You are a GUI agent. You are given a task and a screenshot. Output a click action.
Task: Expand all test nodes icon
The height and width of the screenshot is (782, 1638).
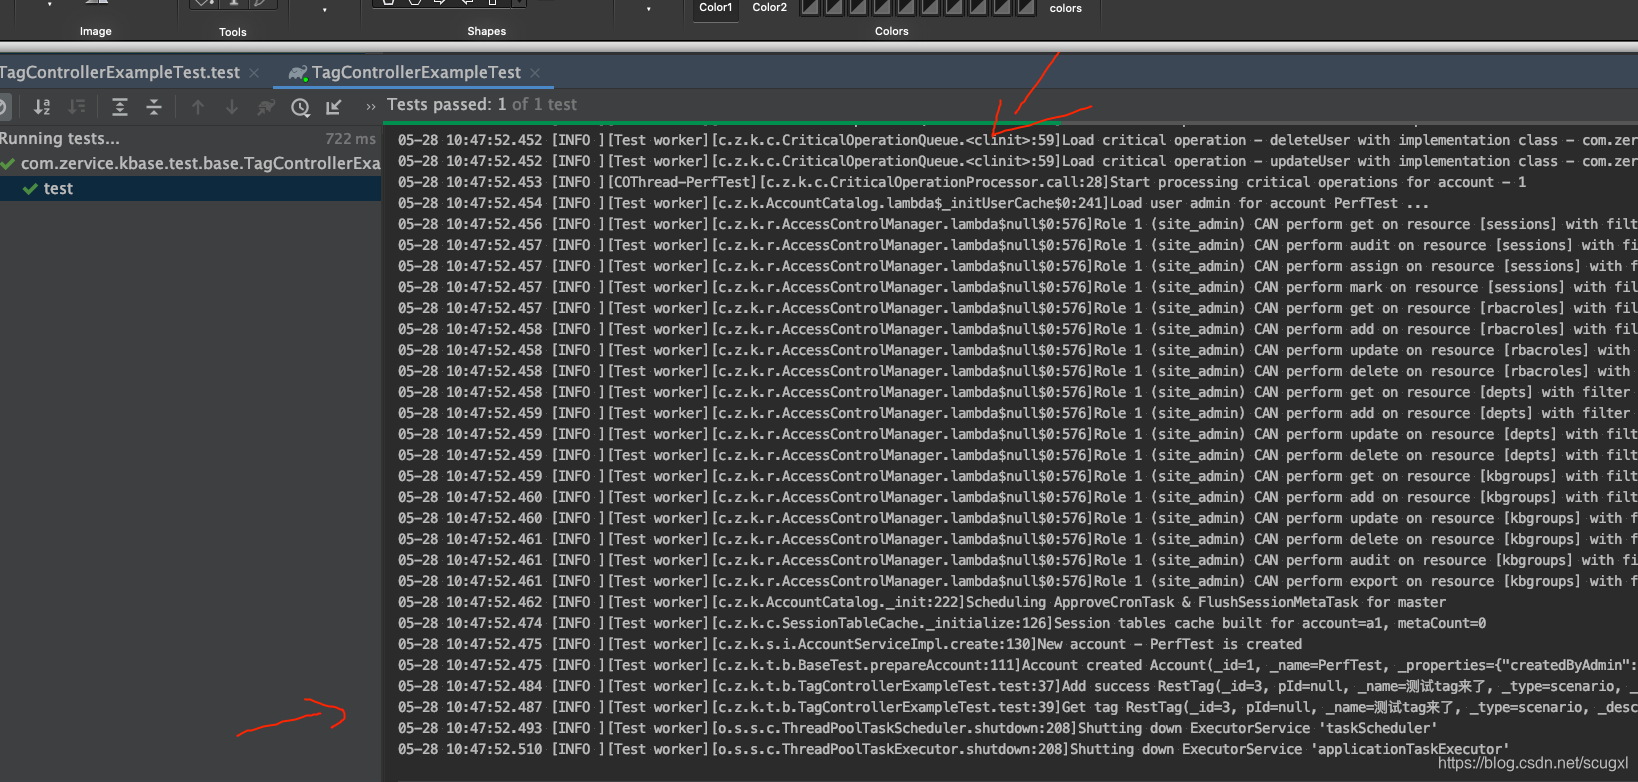coord(120,107)
